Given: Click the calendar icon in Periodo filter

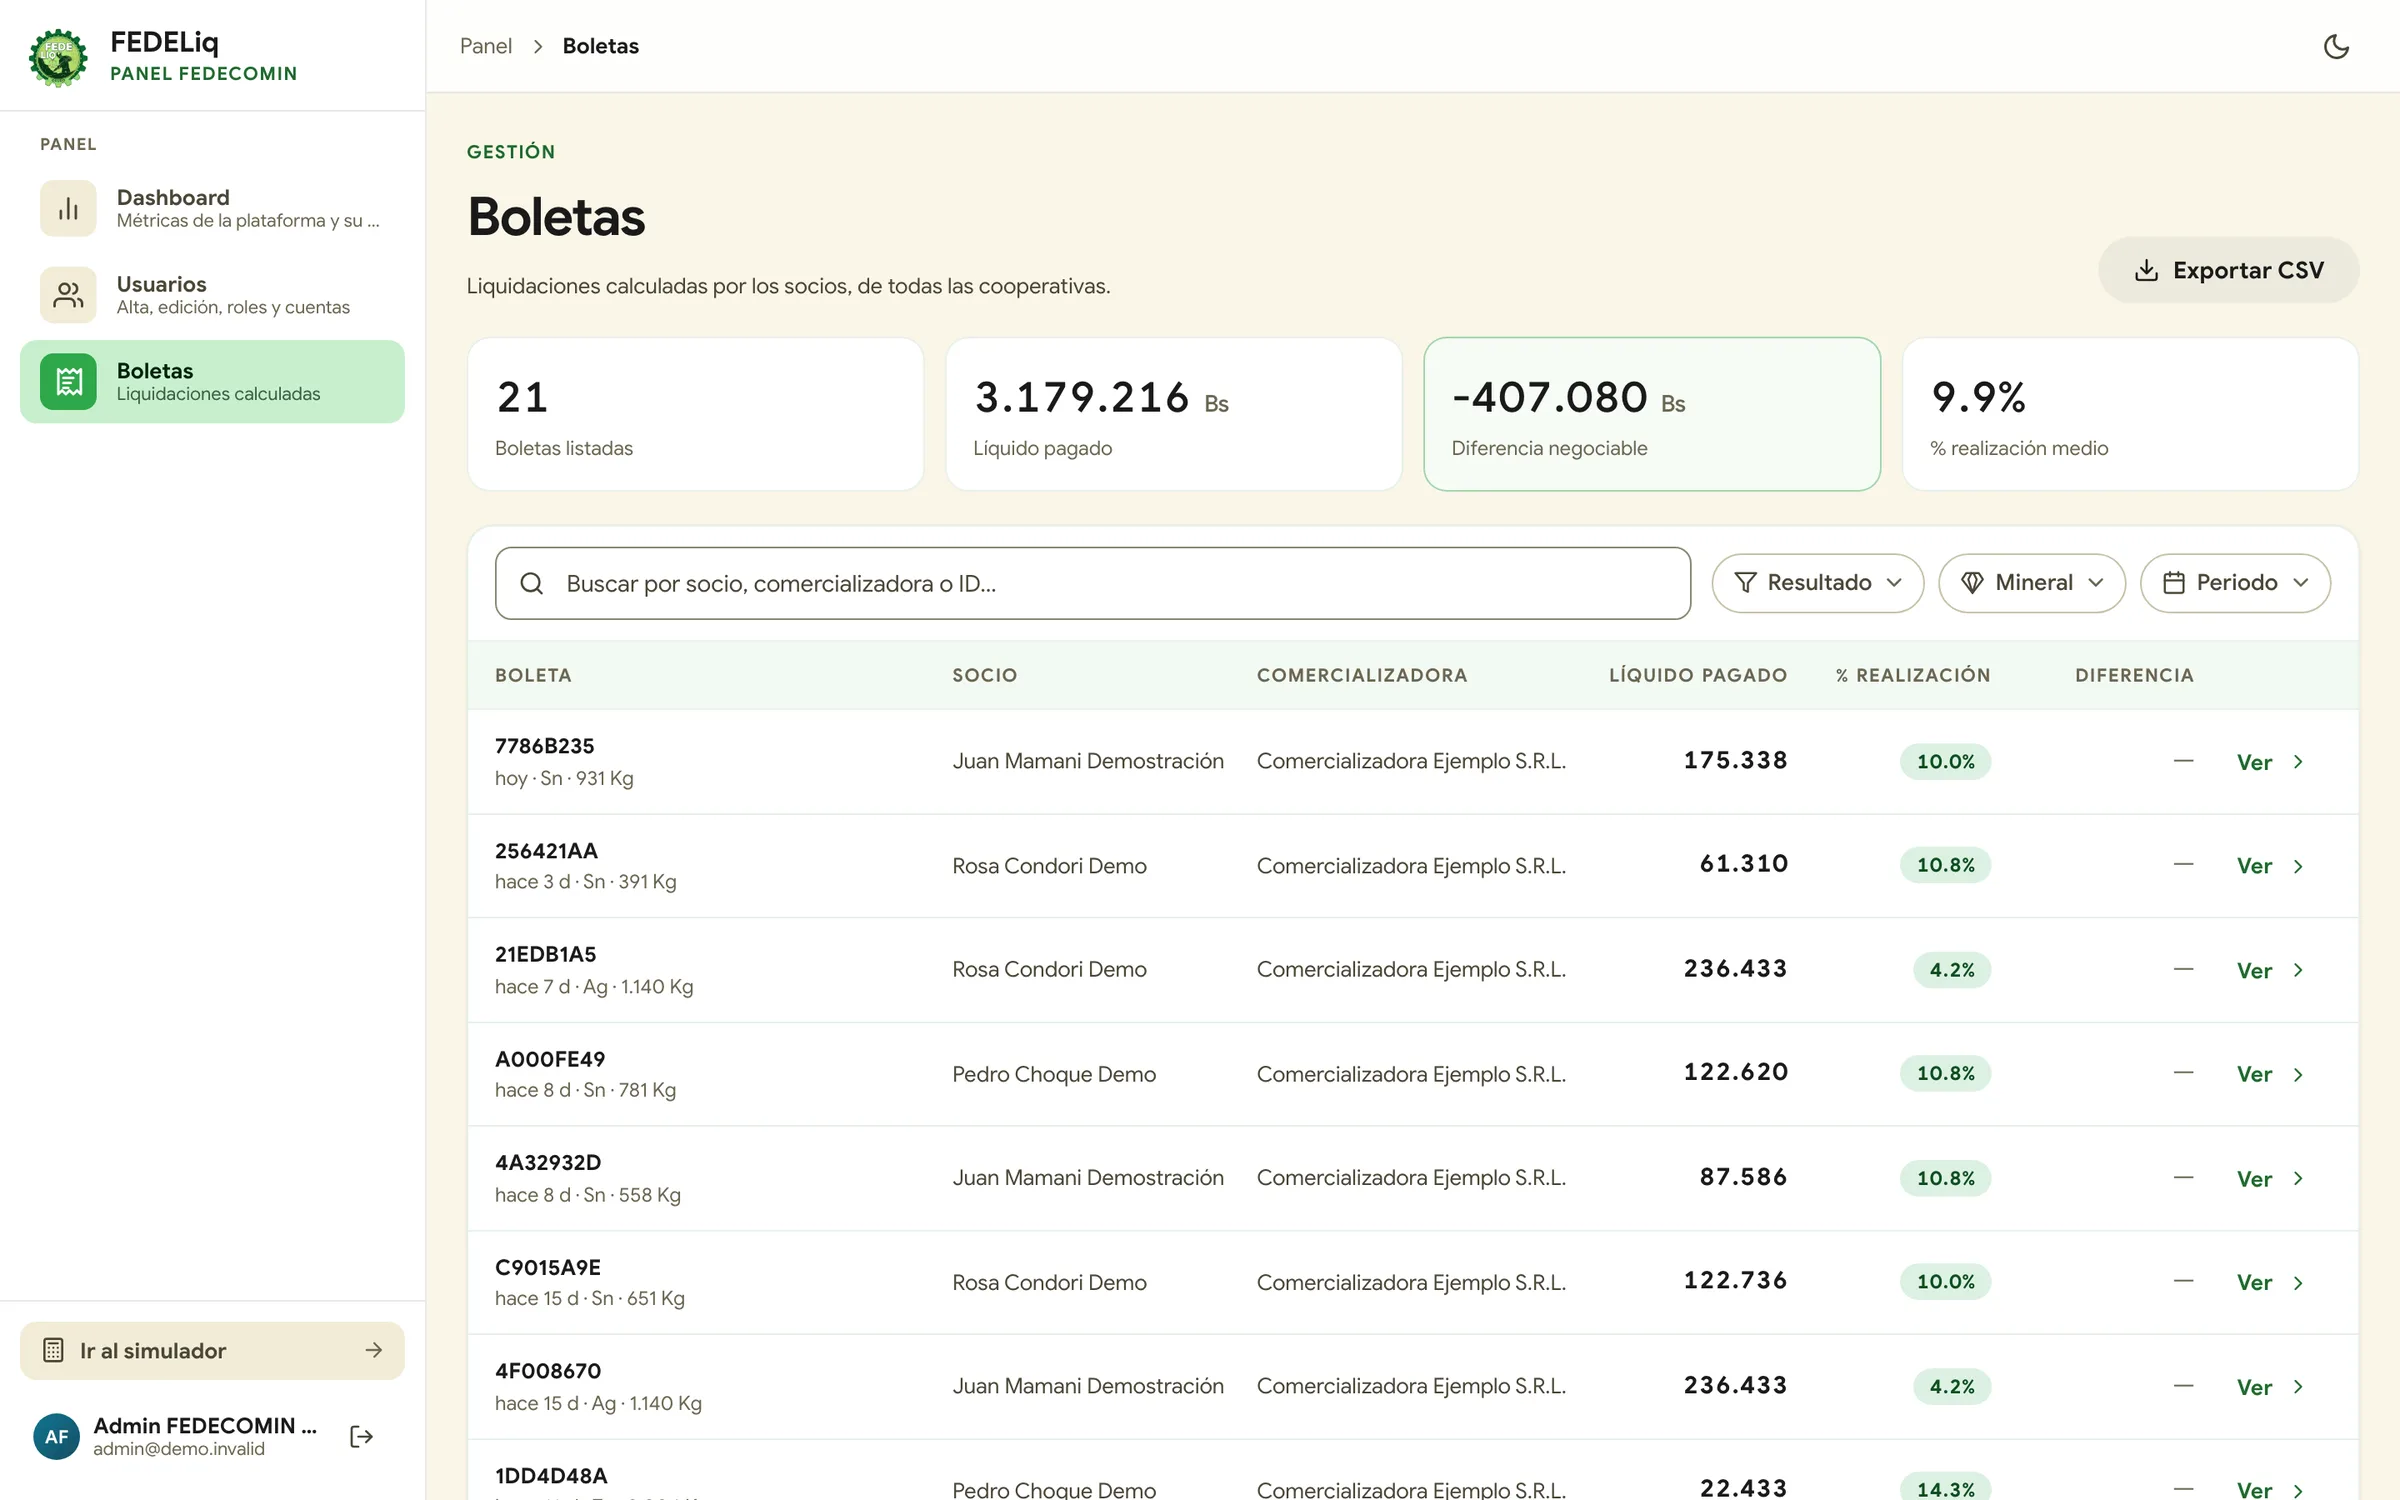Looking at the screenshot, I should 2173,582.
